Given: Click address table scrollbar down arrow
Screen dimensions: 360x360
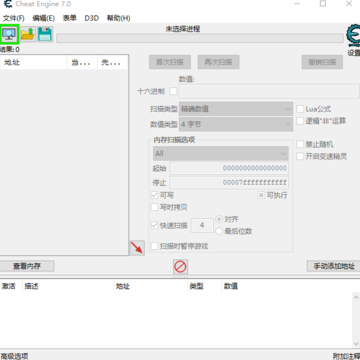Looking at the screenshot, I should (x=356, y=344).
